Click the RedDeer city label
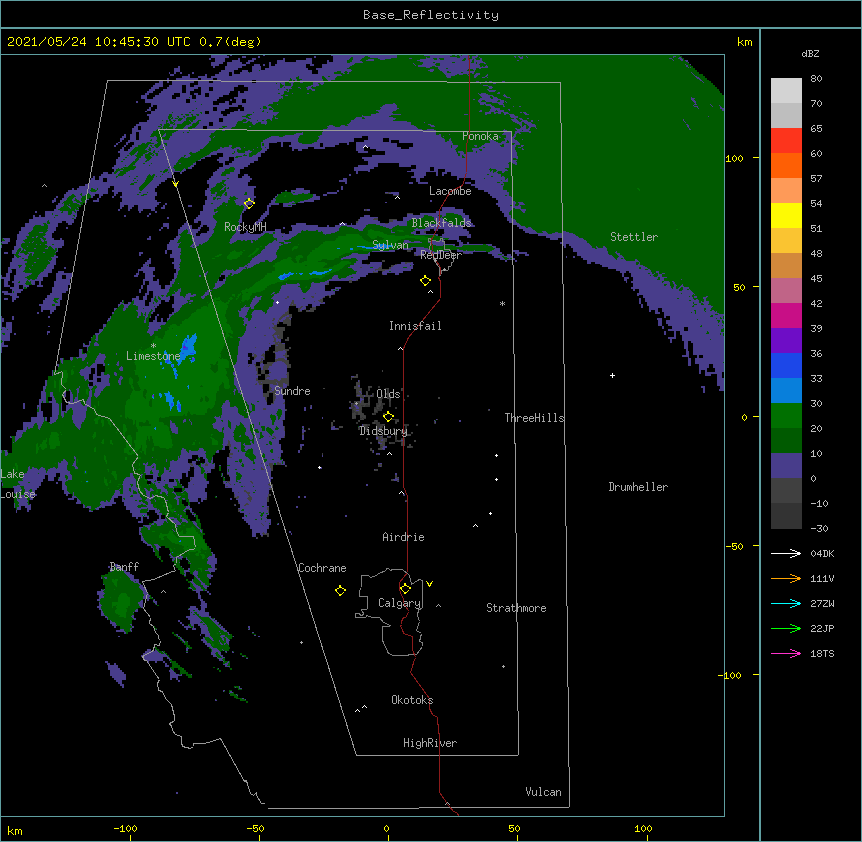 click(x=441, y=255)
